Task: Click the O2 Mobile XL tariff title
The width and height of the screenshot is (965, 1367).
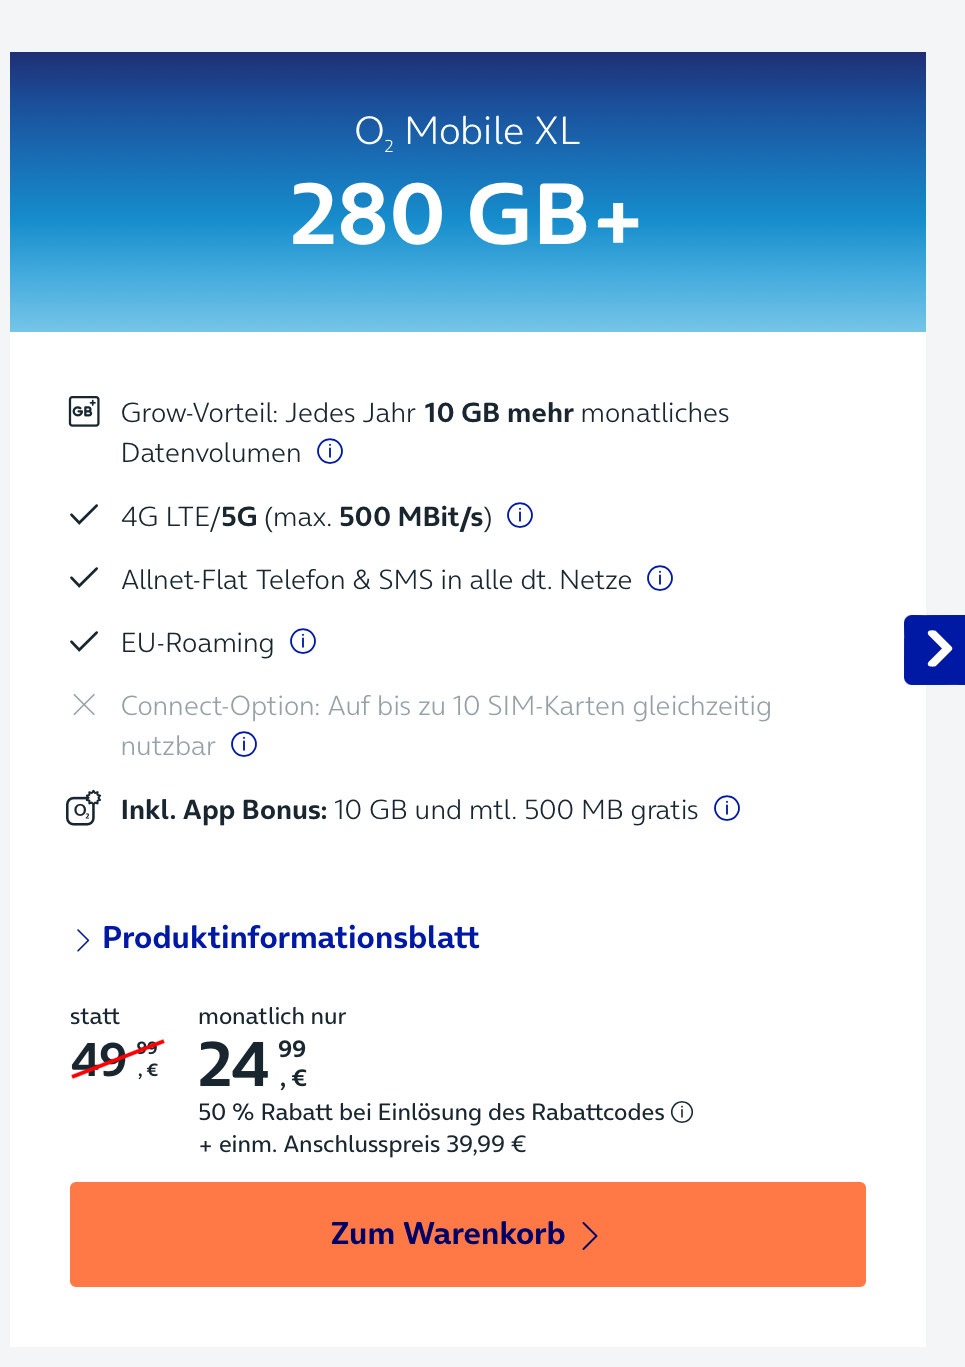Action: (468, 131)
